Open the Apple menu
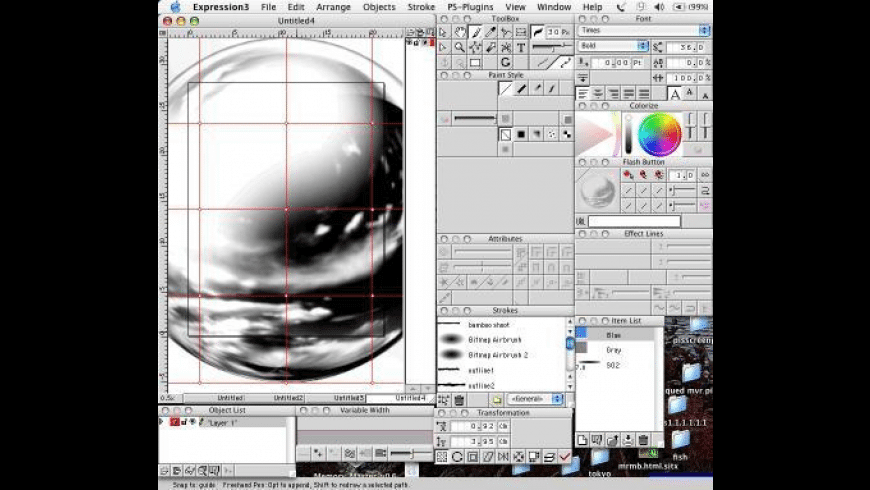The image size is (870, 490). coord(175,7)
